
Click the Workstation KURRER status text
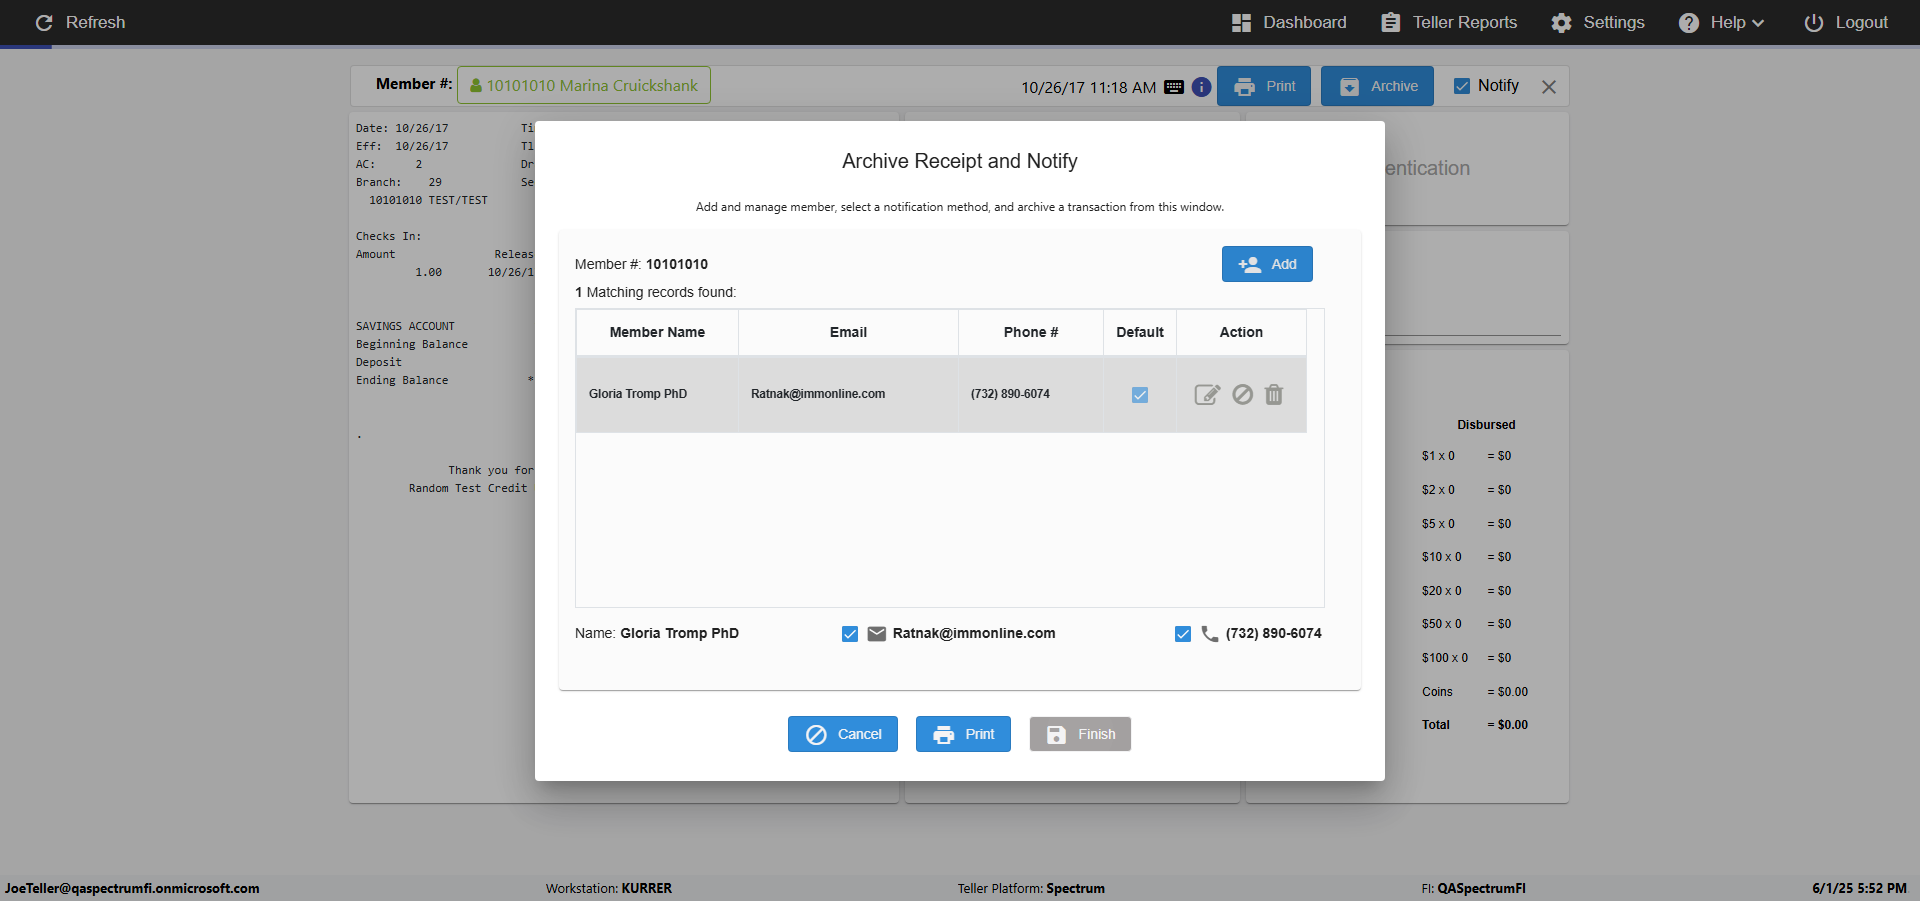(609, 888)
